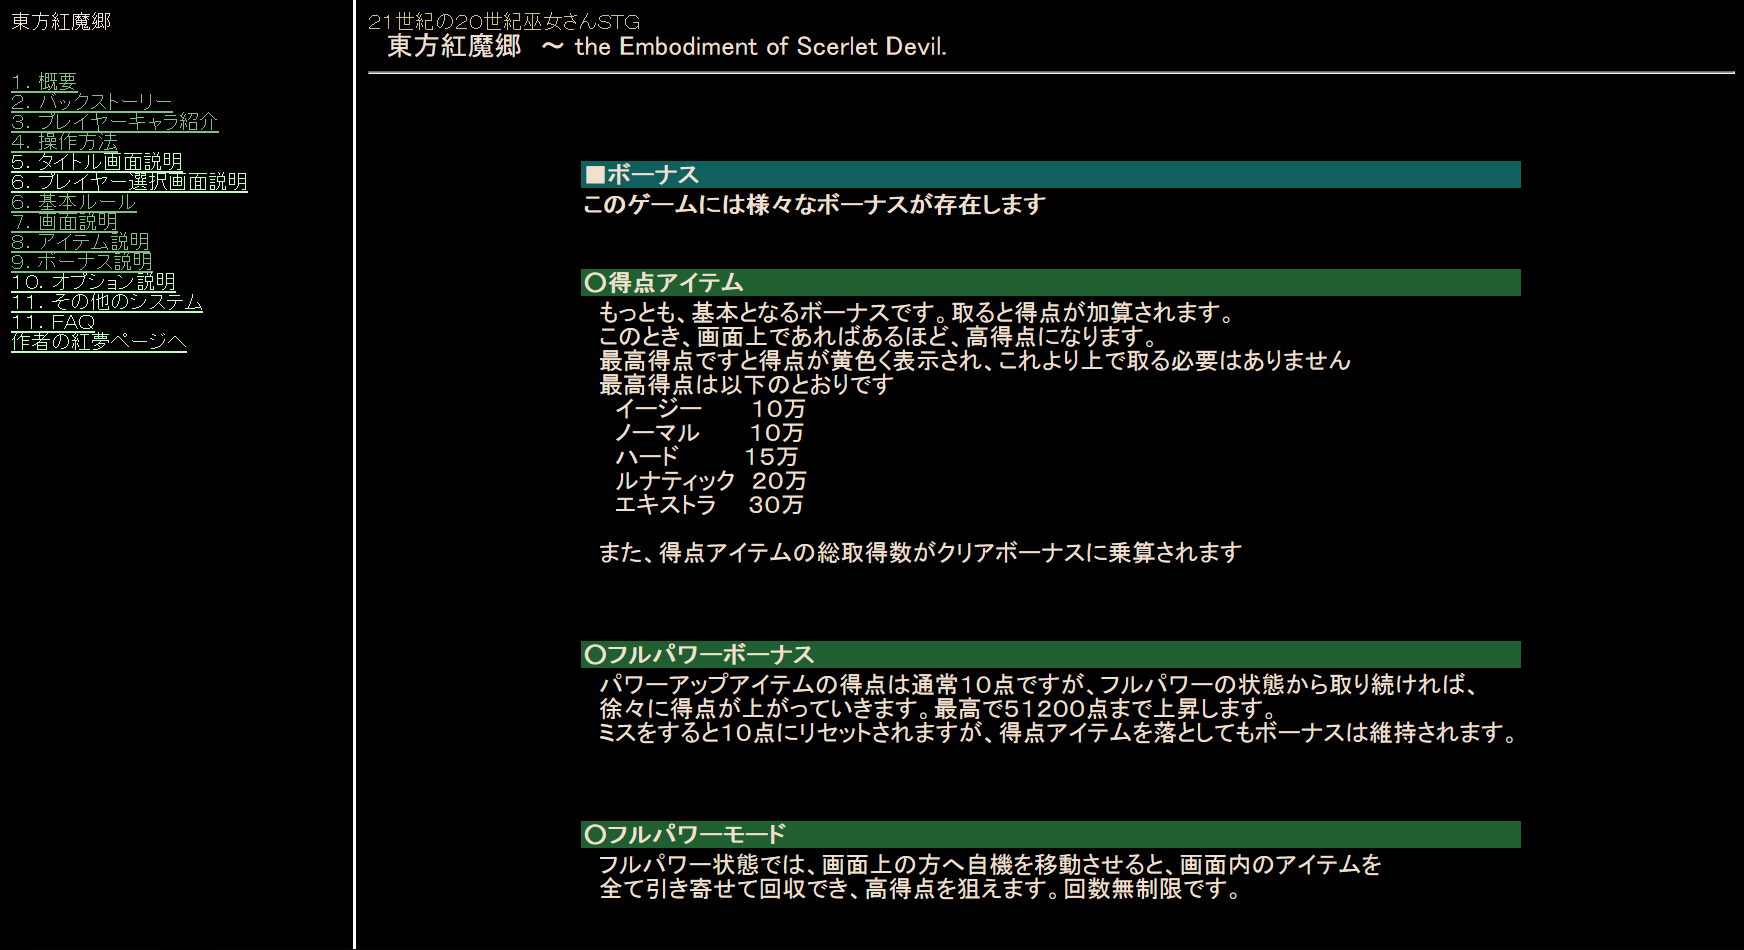Go to '2. バックストーリー' page

click(x=92, y=102)
